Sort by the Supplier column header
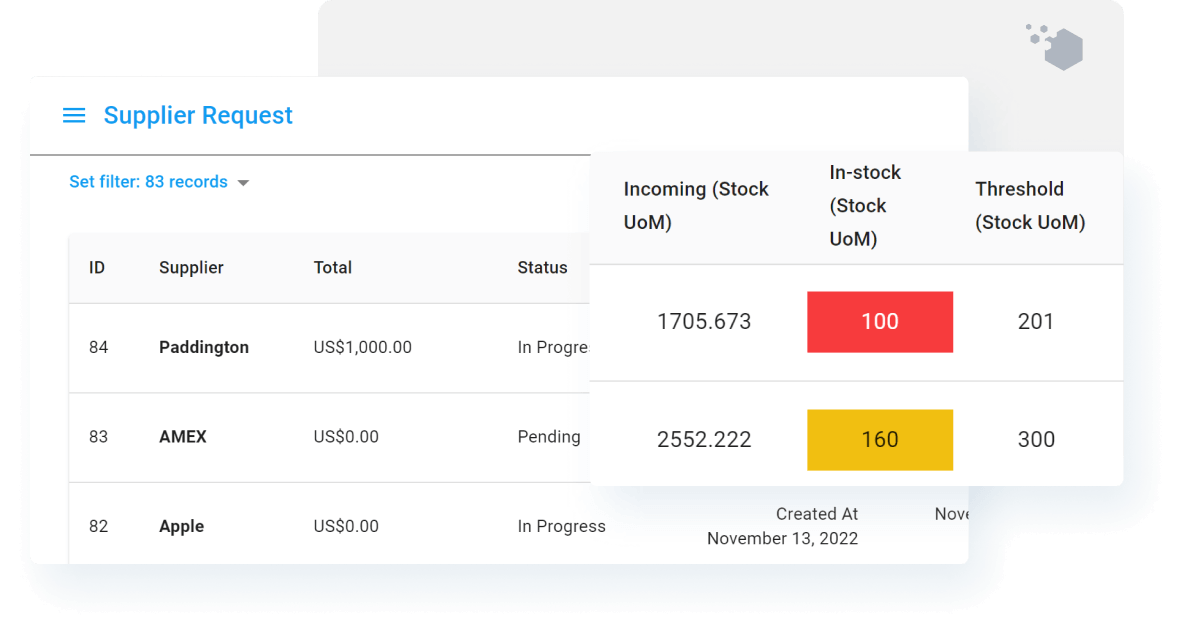The width and height of the screenshot is (1184, 634). point(191,268)
